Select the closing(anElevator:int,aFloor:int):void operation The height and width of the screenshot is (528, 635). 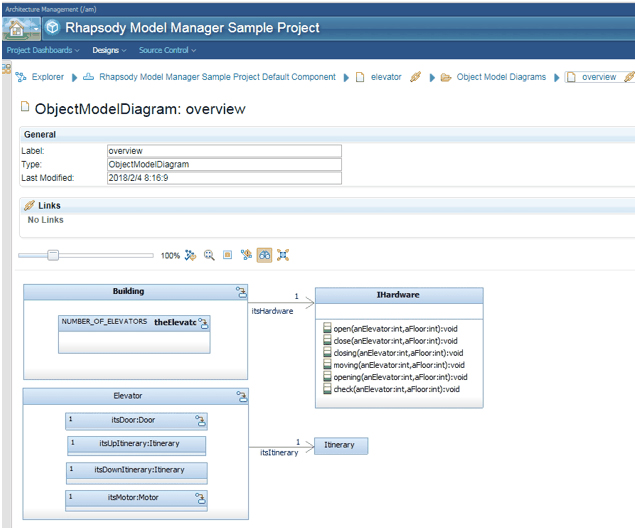[398, 353]
